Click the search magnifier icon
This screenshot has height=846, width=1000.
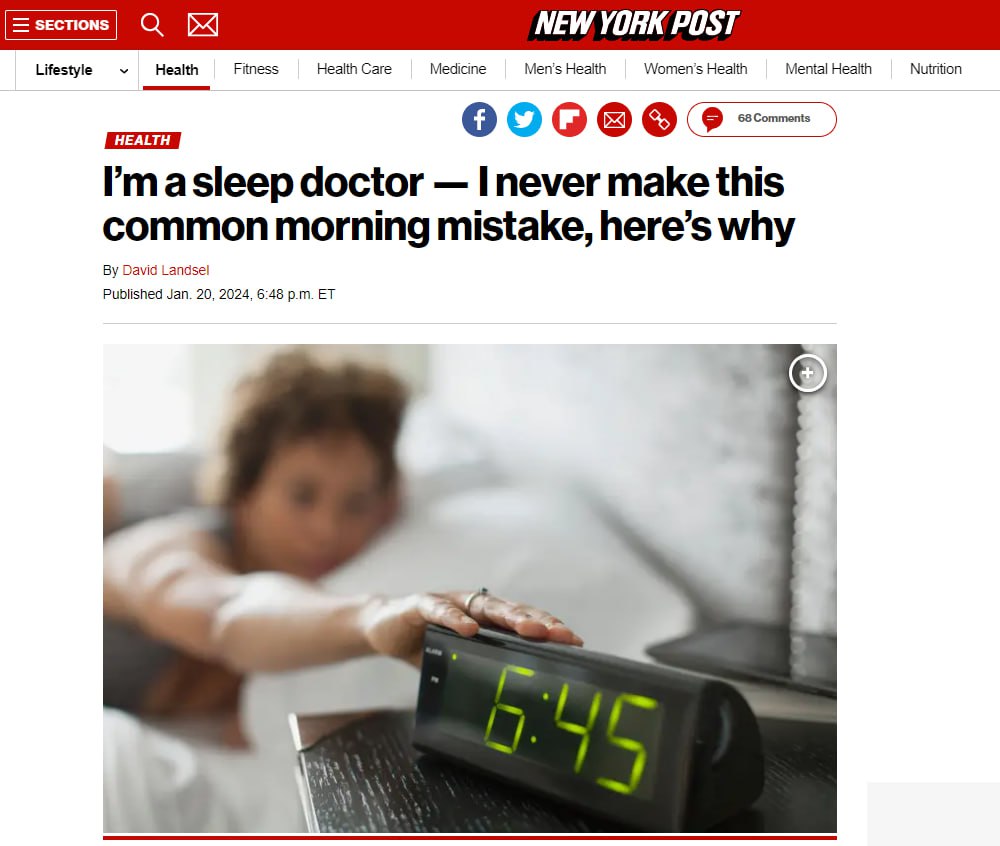pos(152,25)
